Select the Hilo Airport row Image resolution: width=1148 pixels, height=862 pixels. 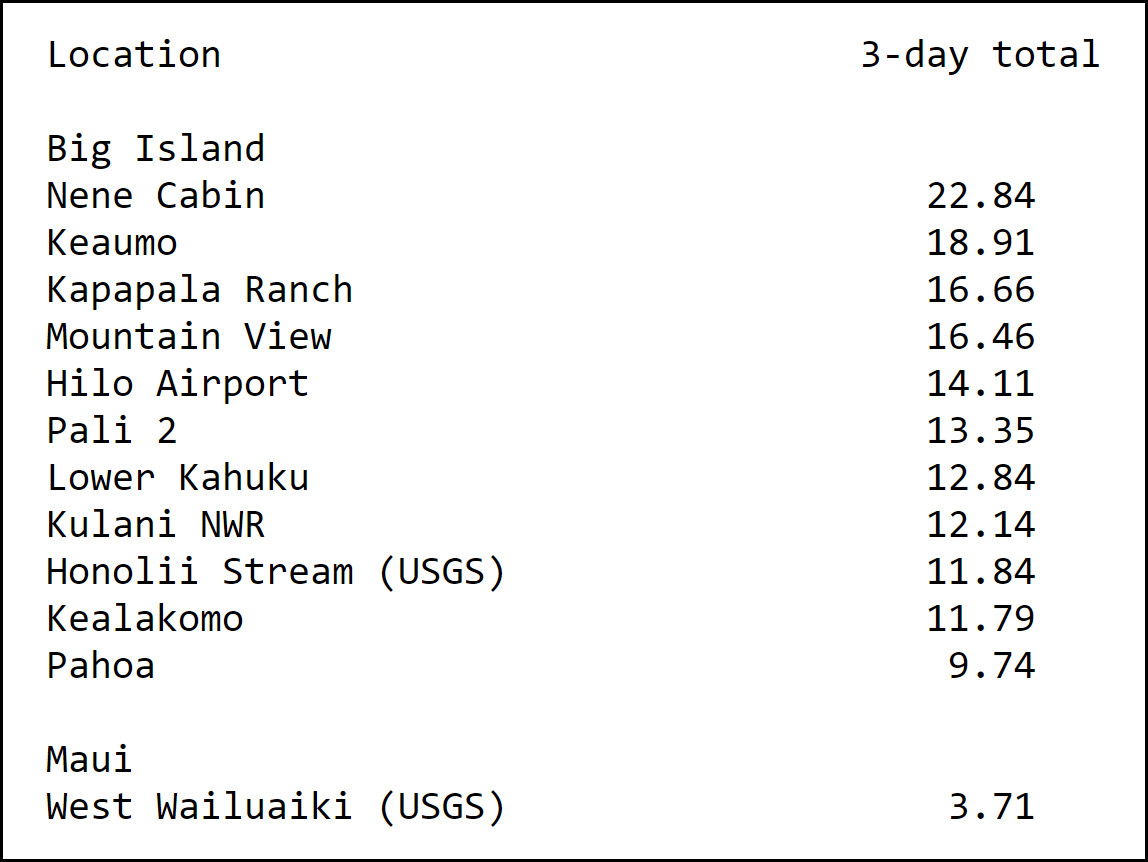click(541, 384)
